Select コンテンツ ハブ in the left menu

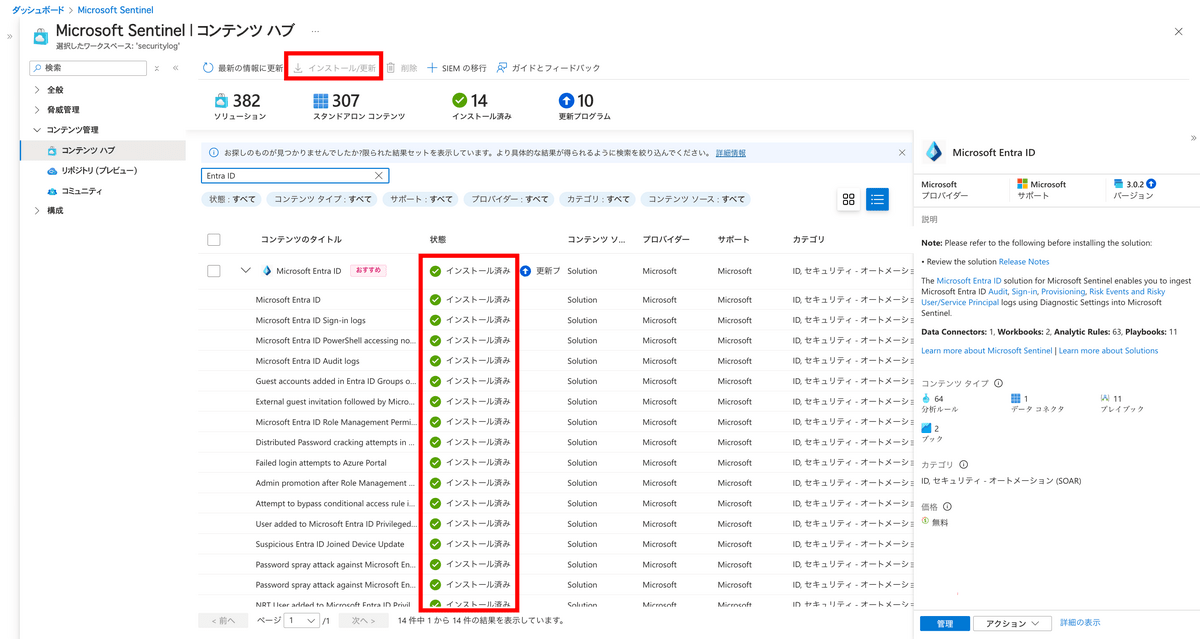point(103,150)
